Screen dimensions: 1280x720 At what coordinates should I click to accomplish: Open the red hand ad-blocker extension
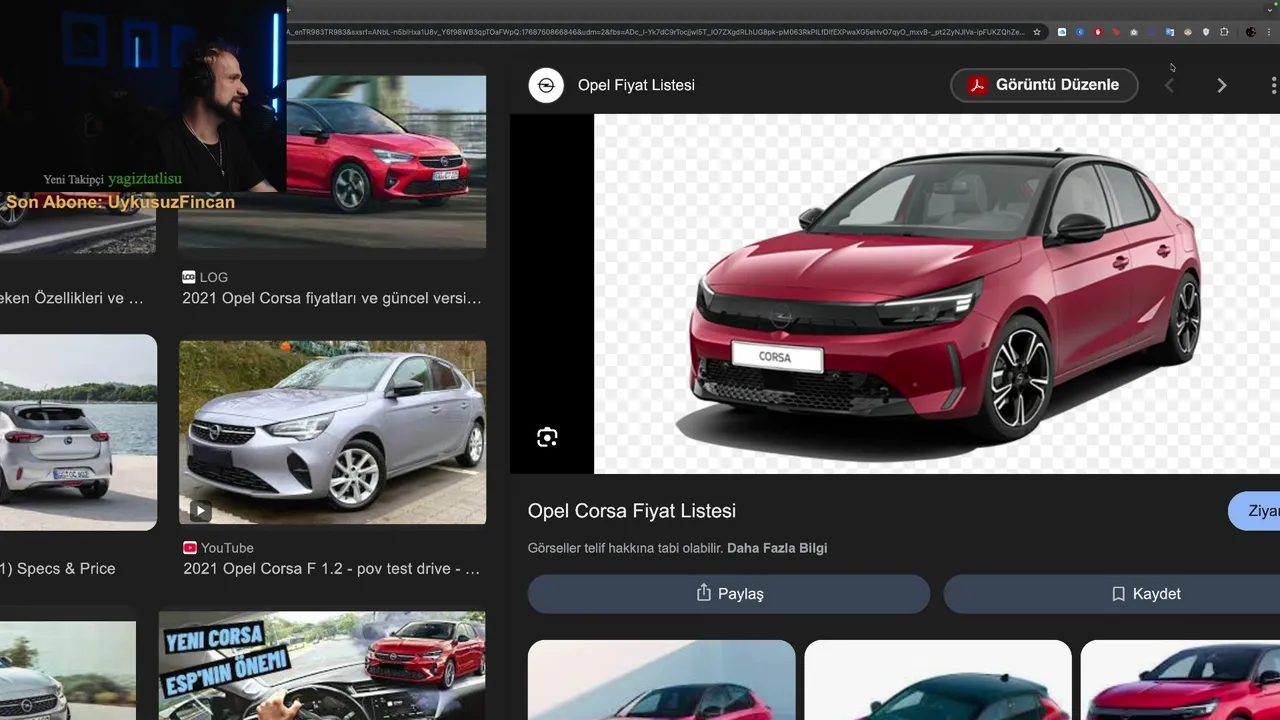click(x=1098, y=32)
